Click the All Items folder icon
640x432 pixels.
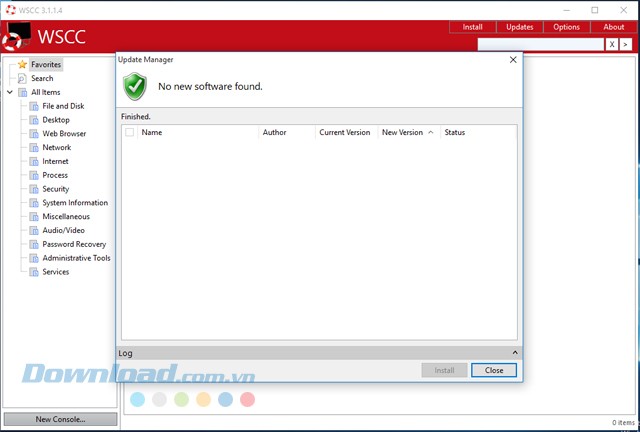pyautogui.click(x=22, y=92)
